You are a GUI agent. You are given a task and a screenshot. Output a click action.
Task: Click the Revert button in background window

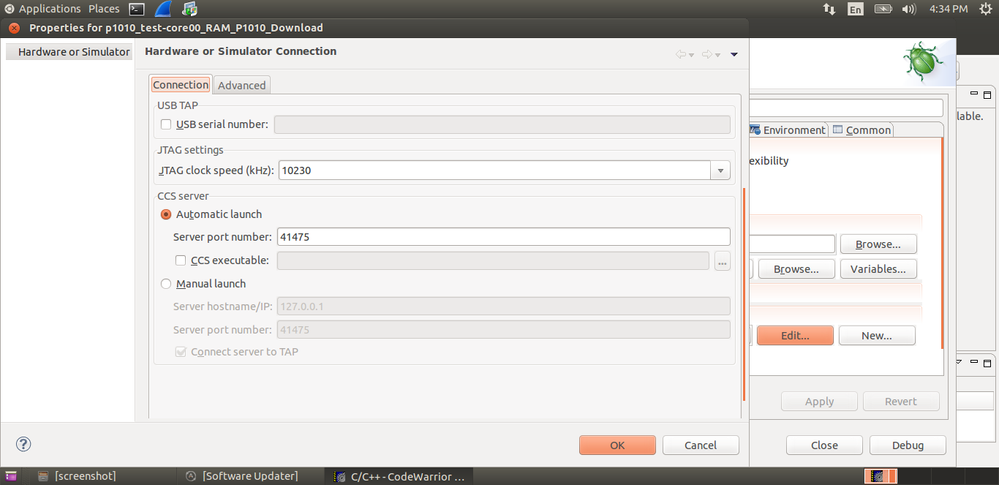pyautogui.click(x=901, y=402)
